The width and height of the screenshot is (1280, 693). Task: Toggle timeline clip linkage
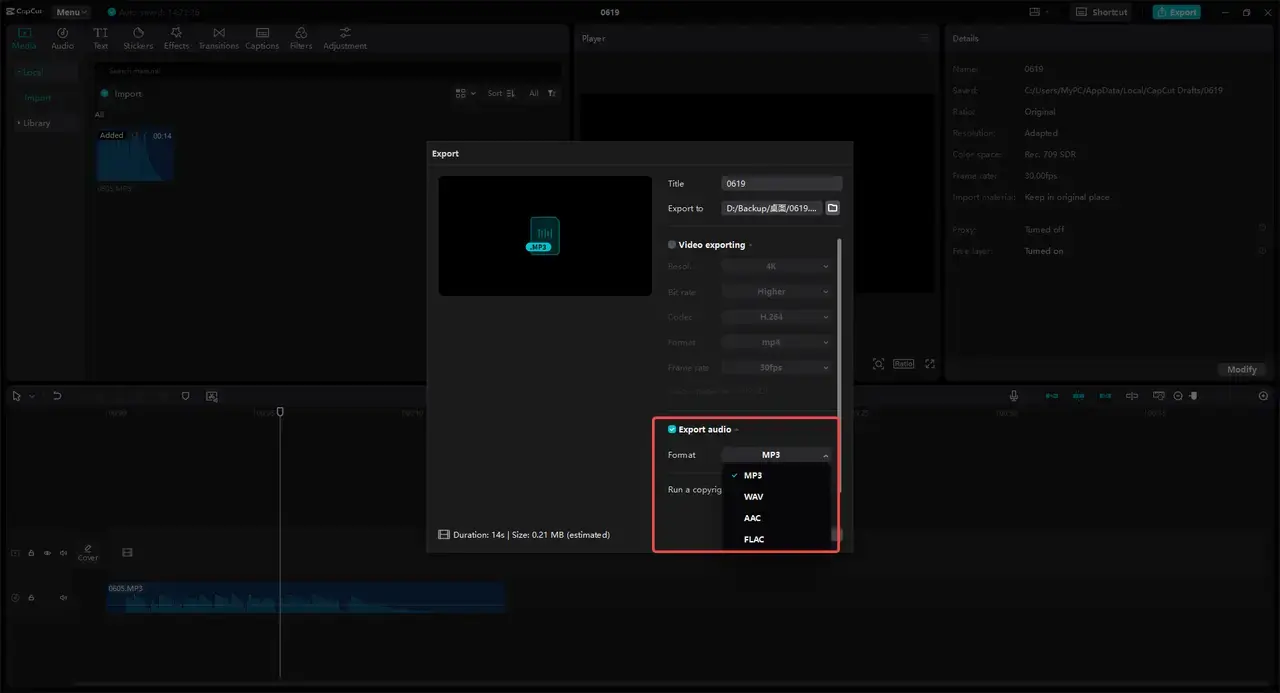(x=1105, y=396)
